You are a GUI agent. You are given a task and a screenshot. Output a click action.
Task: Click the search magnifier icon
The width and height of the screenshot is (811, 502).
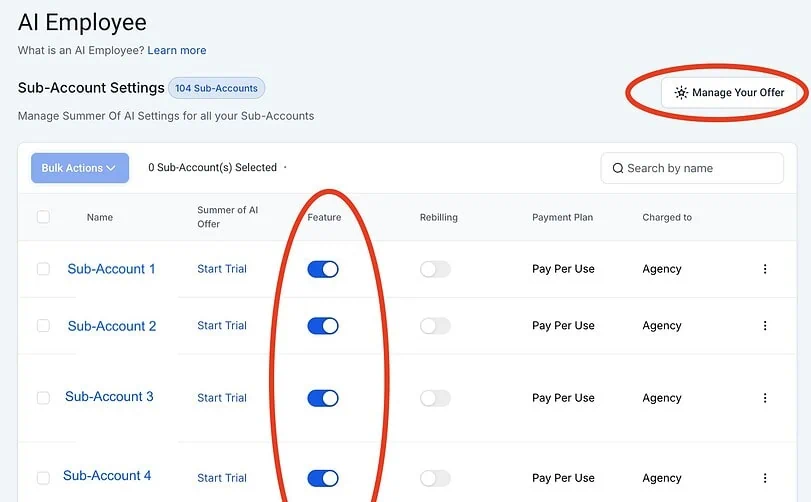(618, 169)
